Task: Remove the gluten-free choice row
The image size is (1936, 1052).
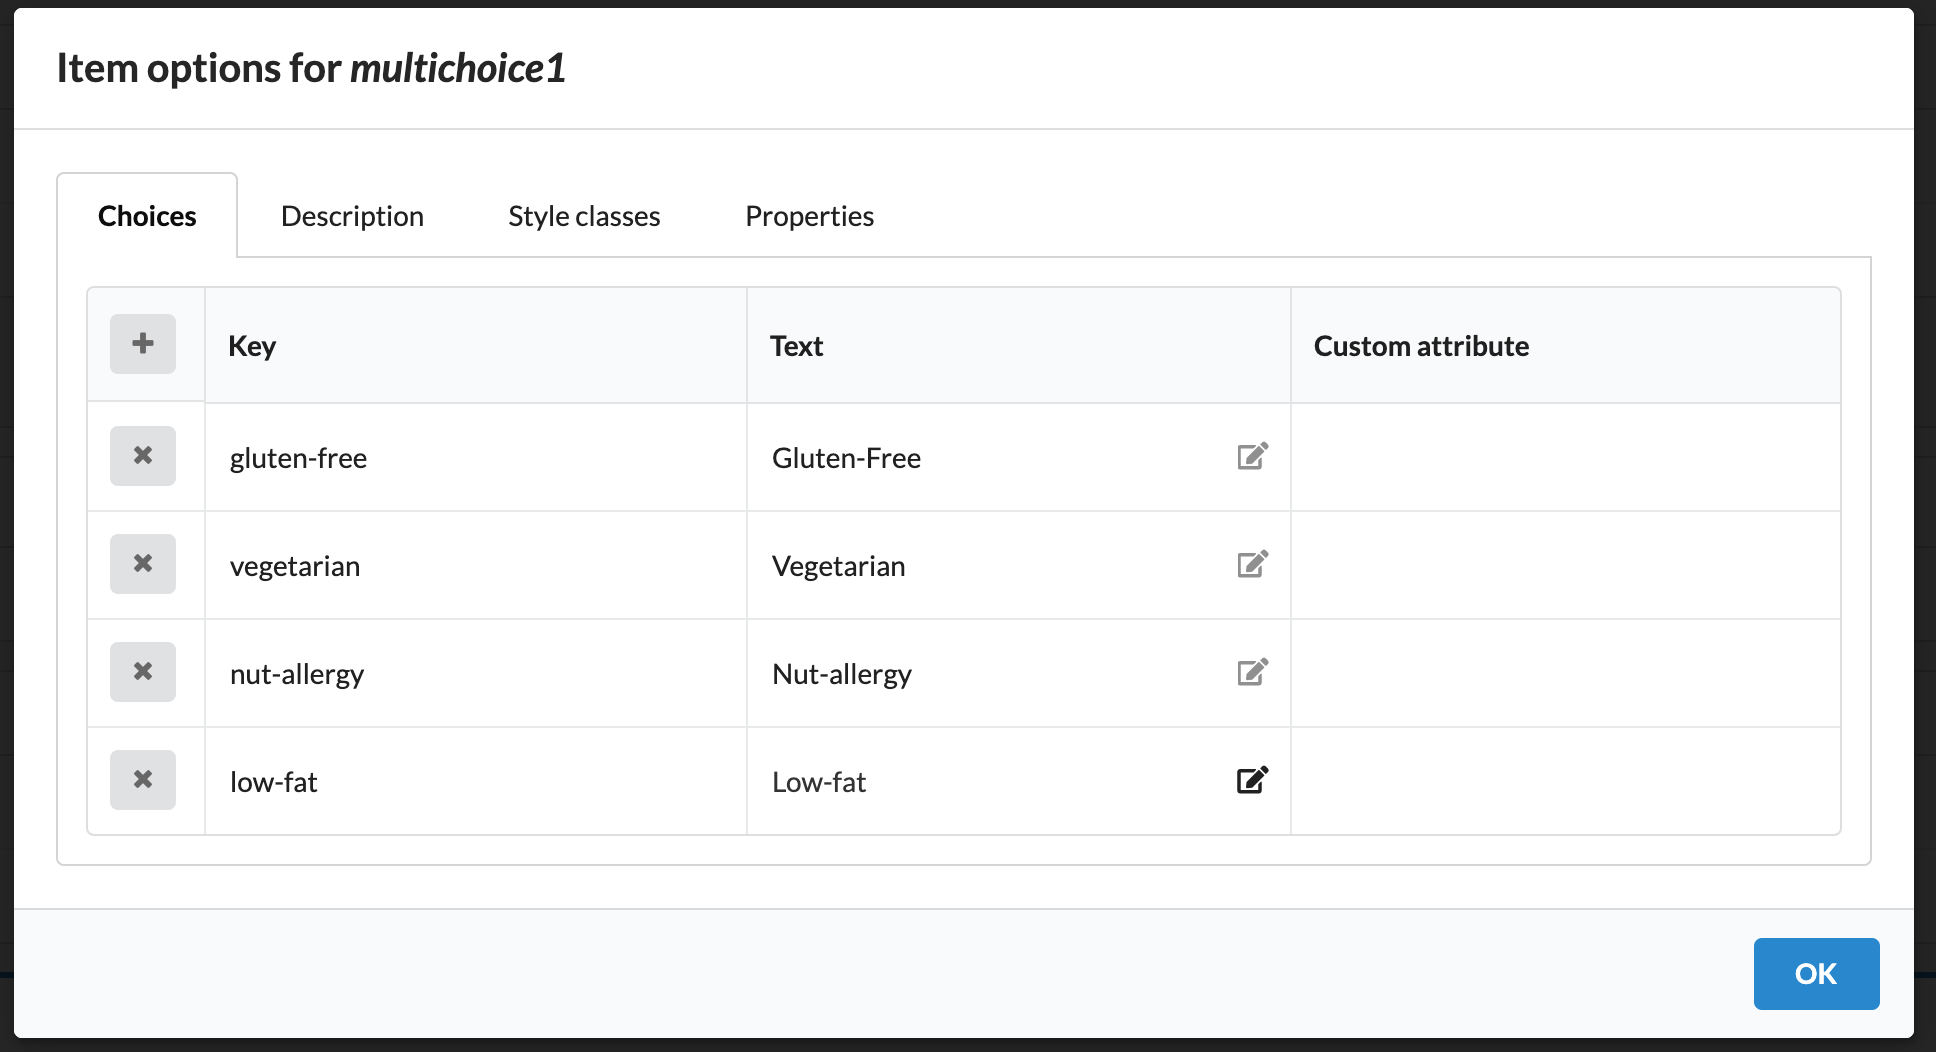Action: coord(143,456)
